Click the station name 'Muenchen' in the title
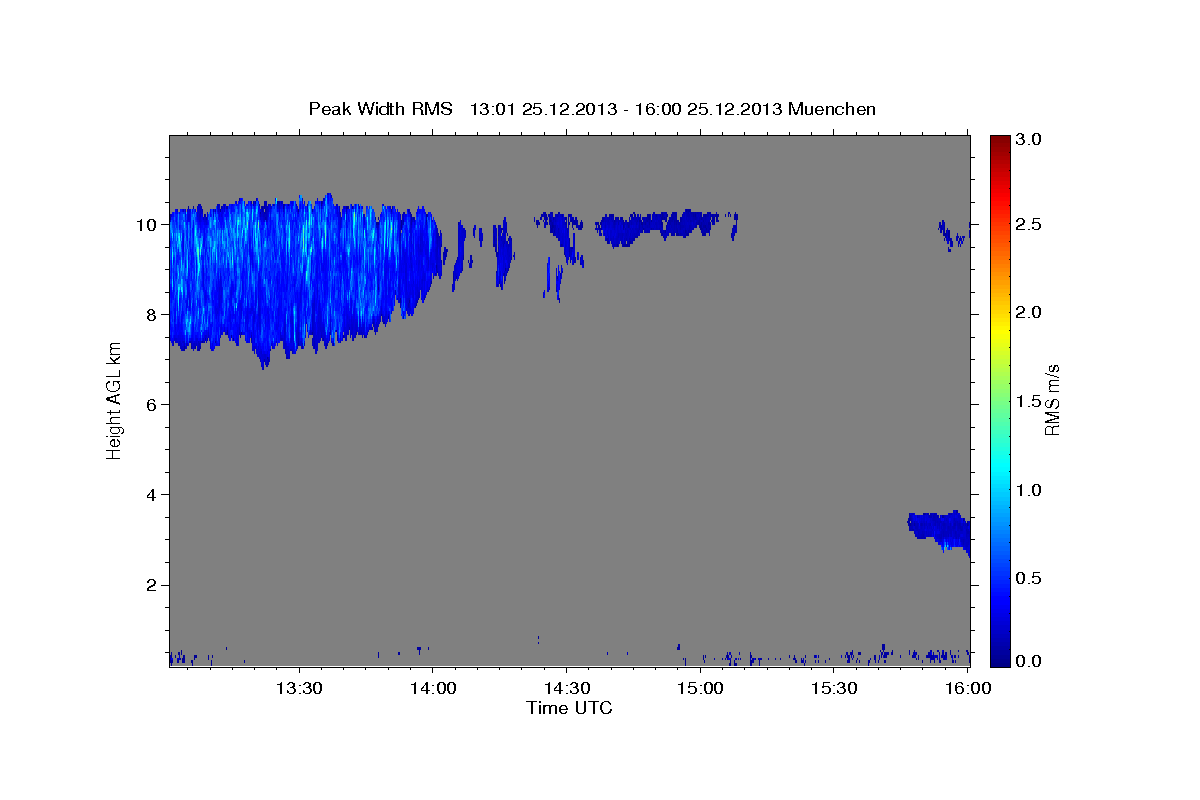 pos(832,109)
